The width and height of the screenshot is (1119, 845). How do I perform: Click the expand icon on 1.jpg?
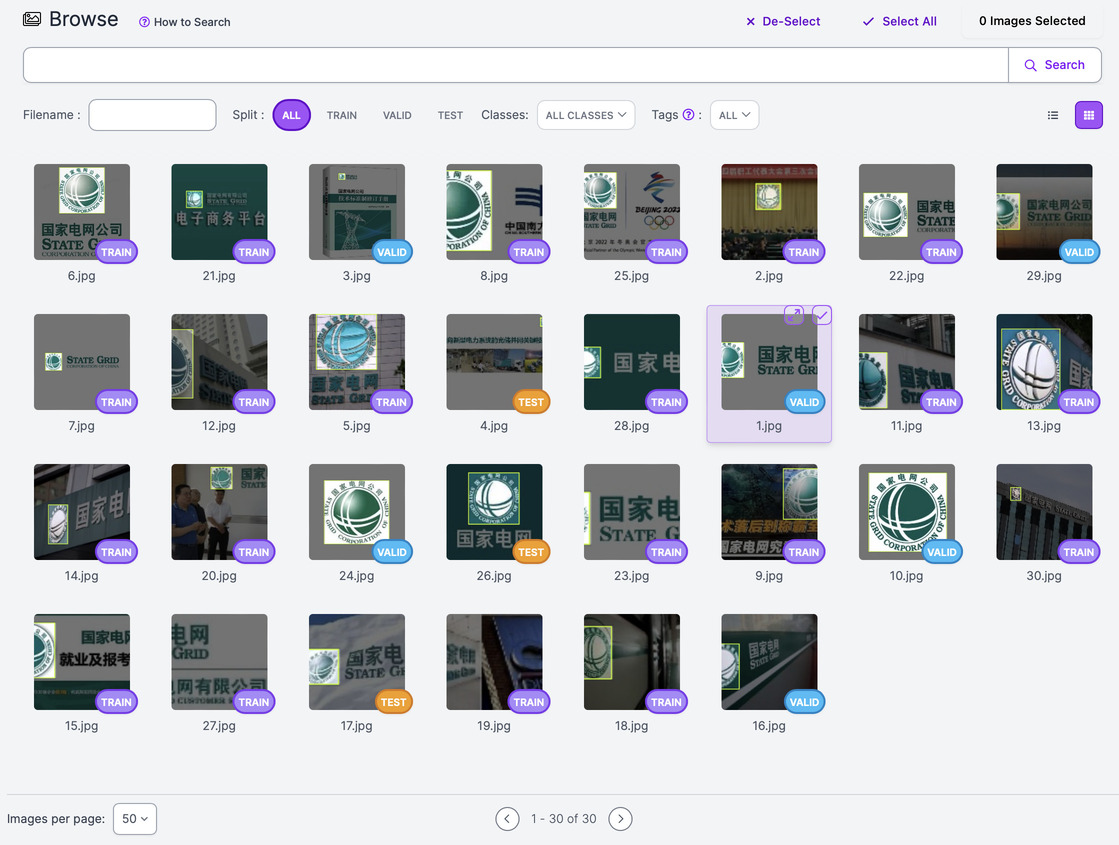pos(793,315)
